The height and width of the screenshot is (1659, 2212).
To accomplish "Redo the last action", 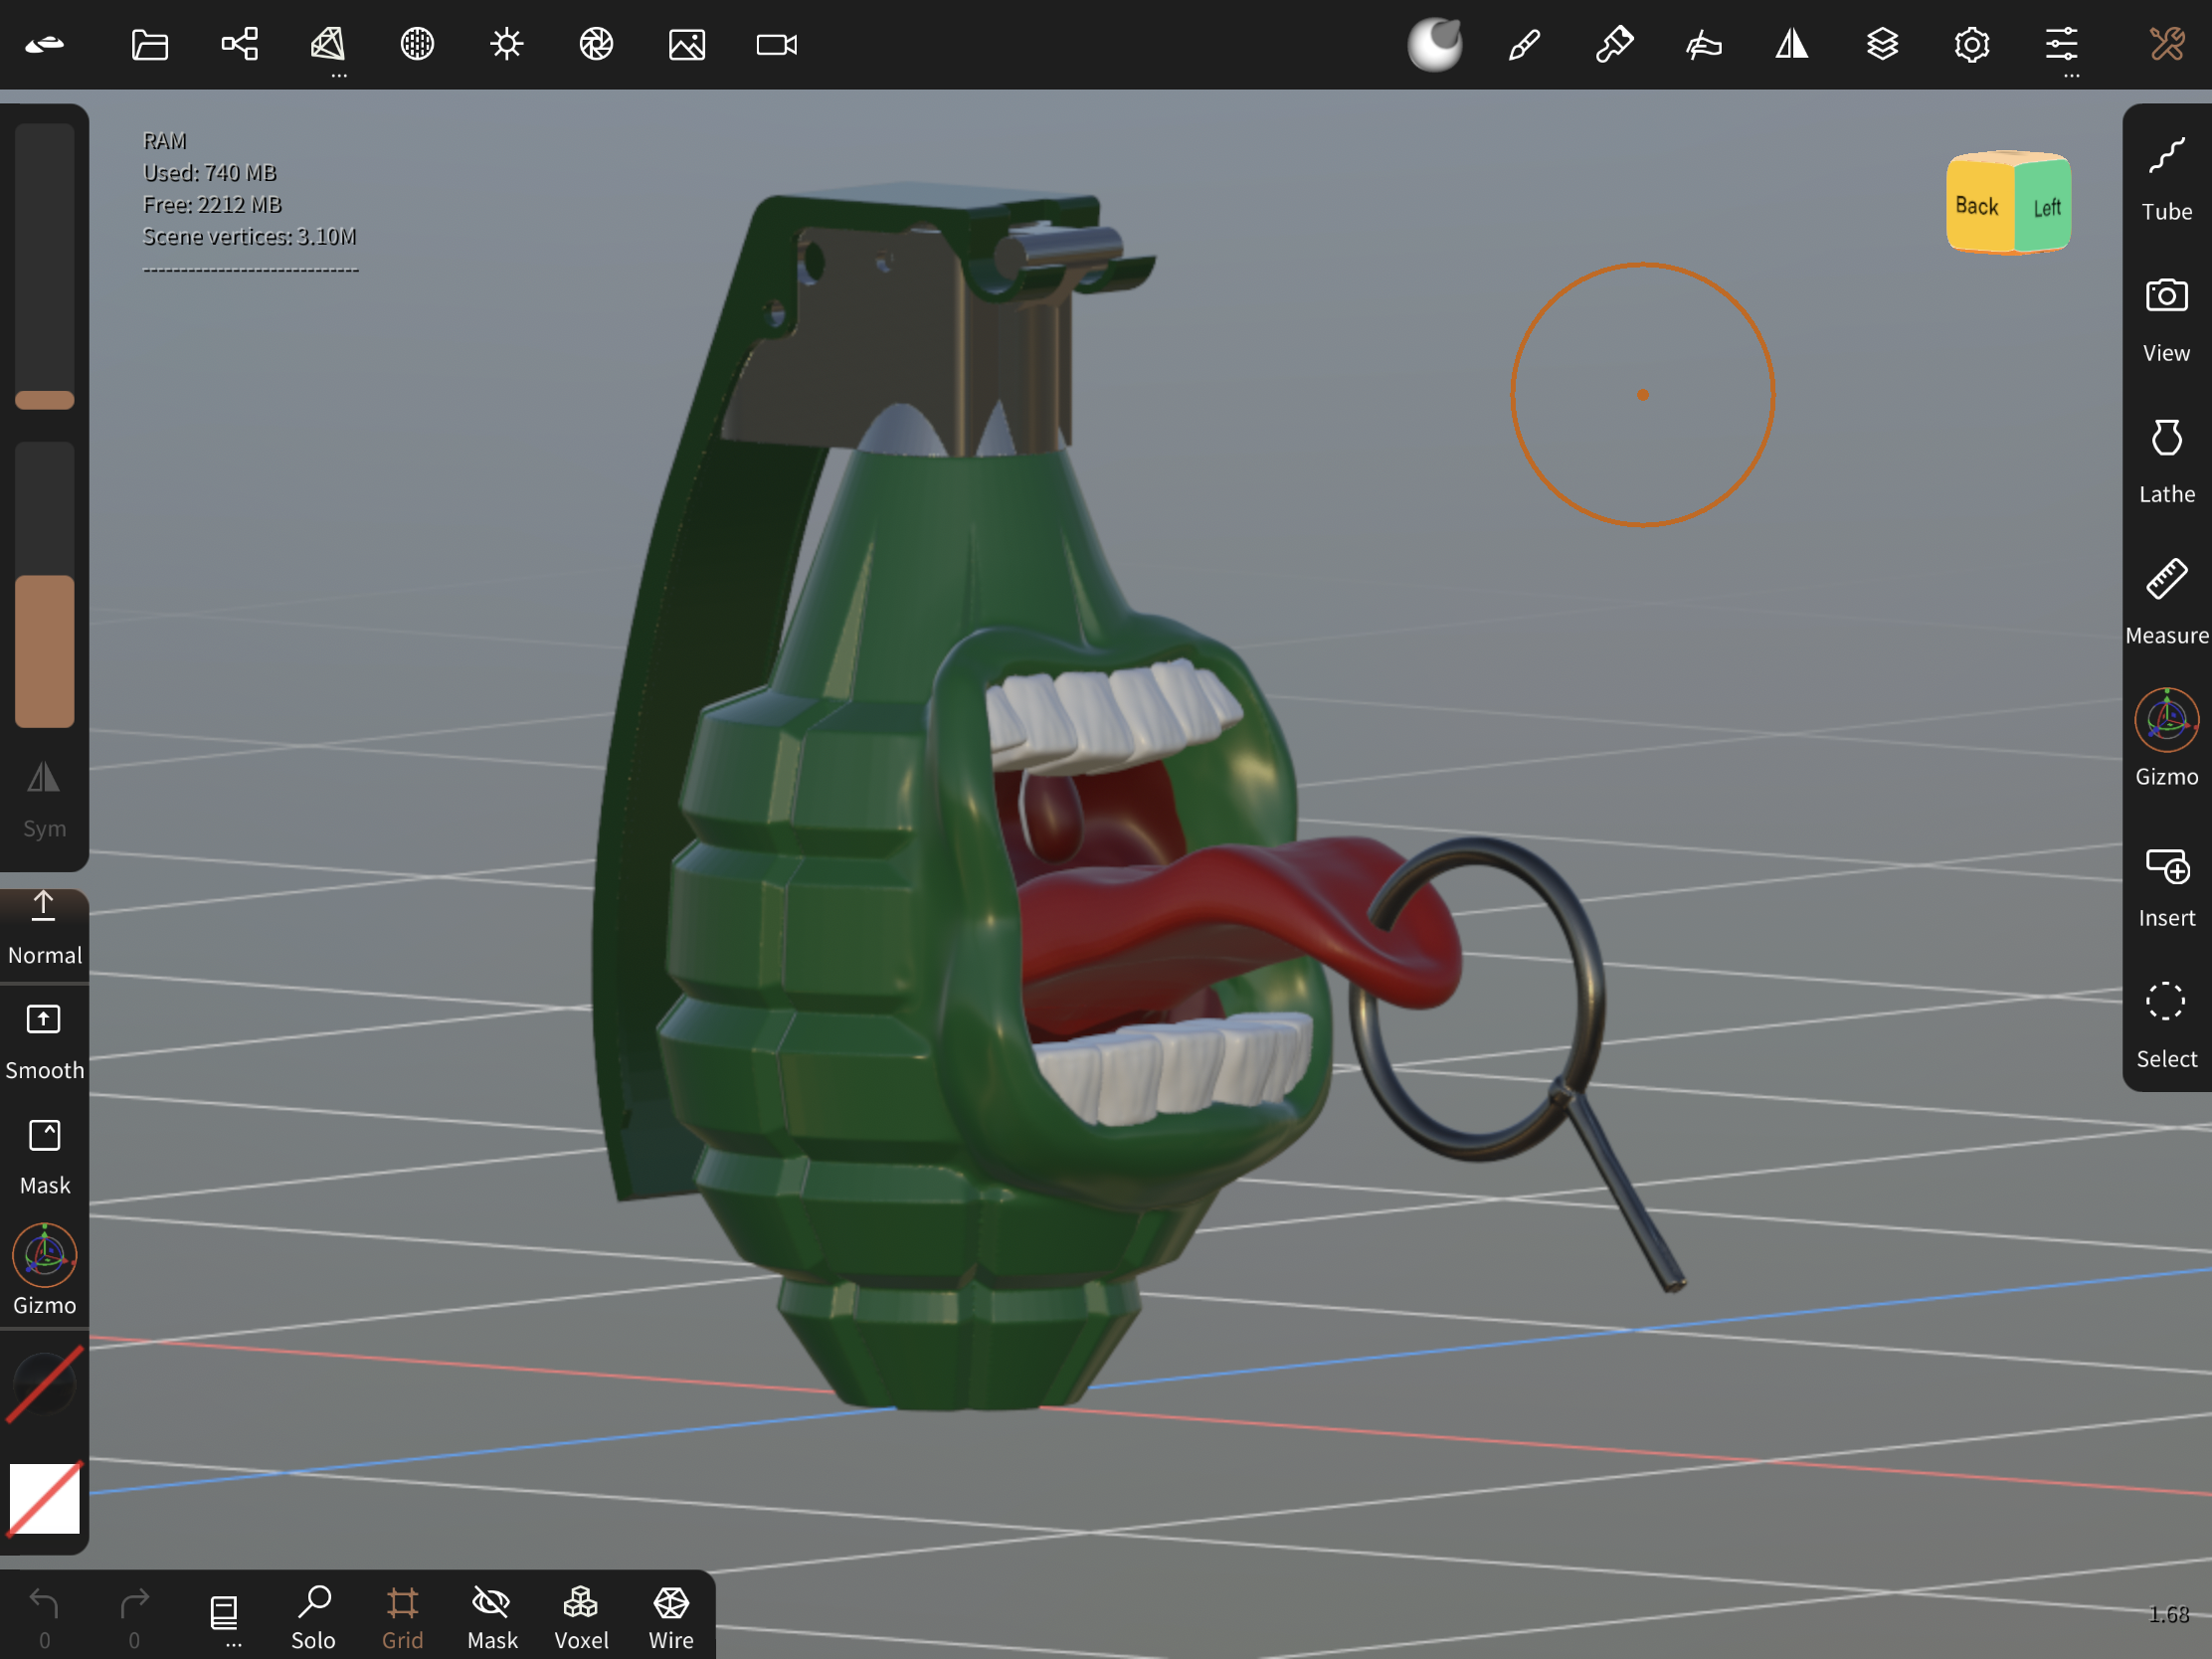I will pos(134,1618).
